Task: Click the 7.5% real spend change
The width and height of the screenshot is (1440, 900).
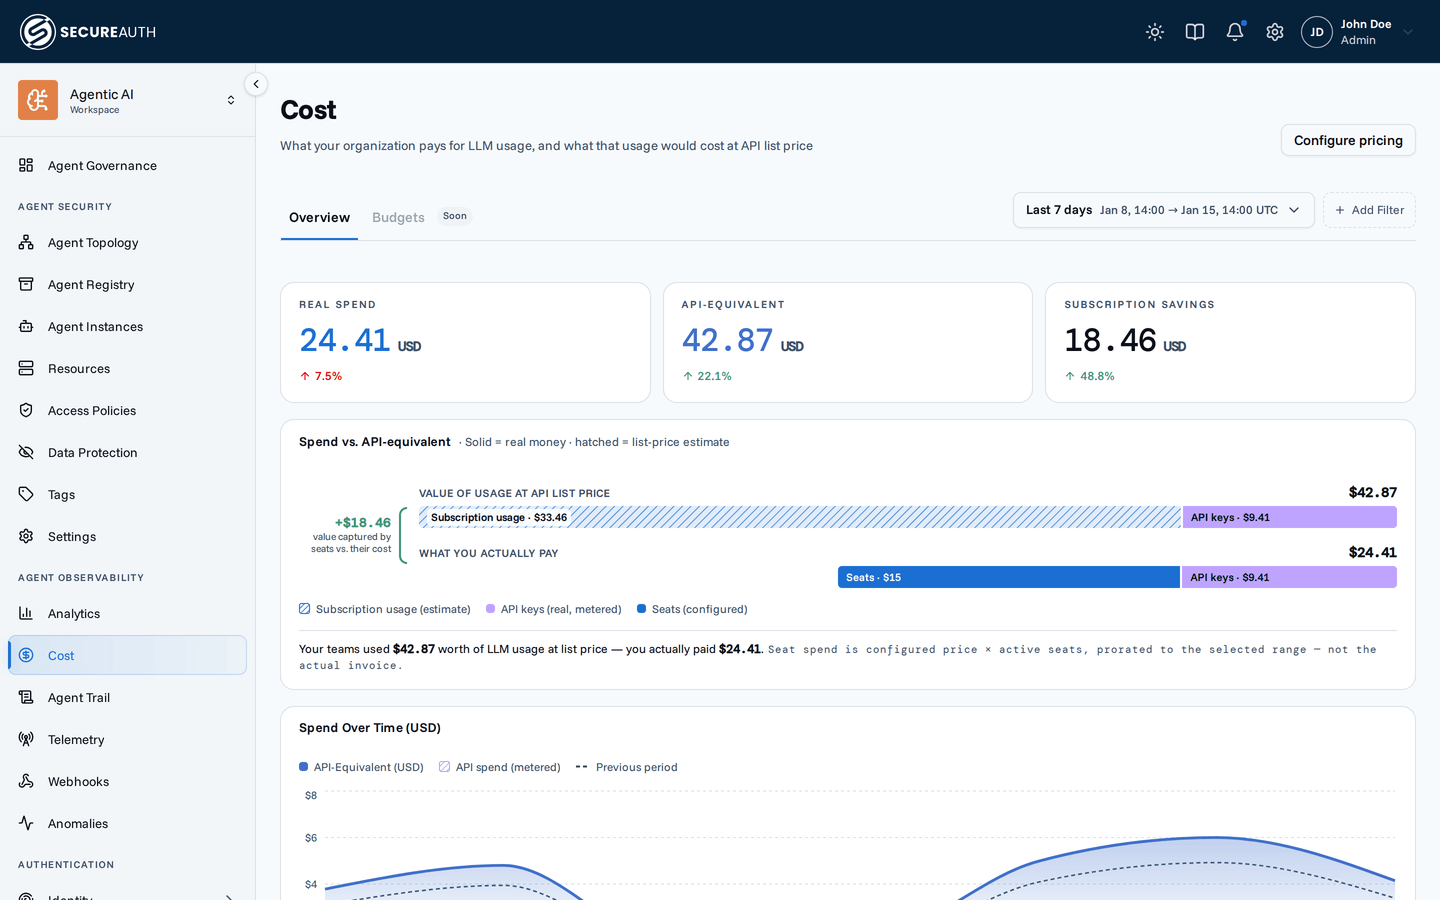Action: [x=321, y=376]
